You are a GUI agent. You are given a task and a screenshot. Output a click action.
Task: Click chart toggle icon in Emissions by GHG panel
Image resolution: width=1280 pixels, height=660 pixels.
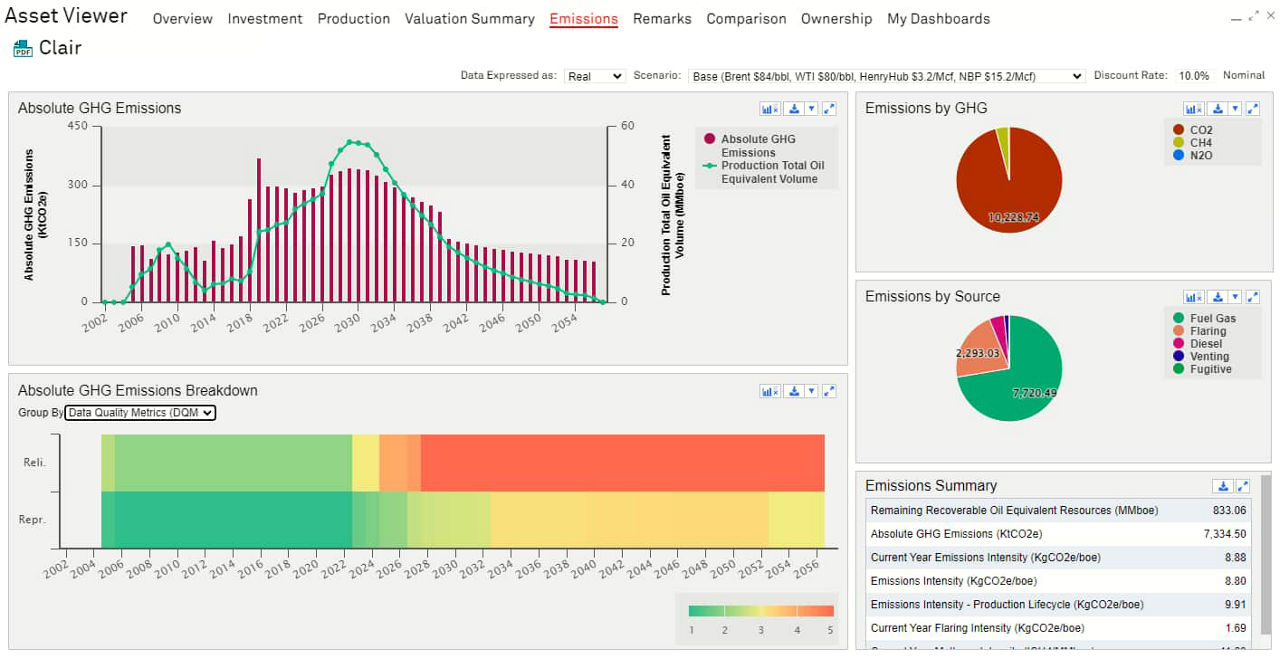pyautogui.click(x=1193, y=109)
